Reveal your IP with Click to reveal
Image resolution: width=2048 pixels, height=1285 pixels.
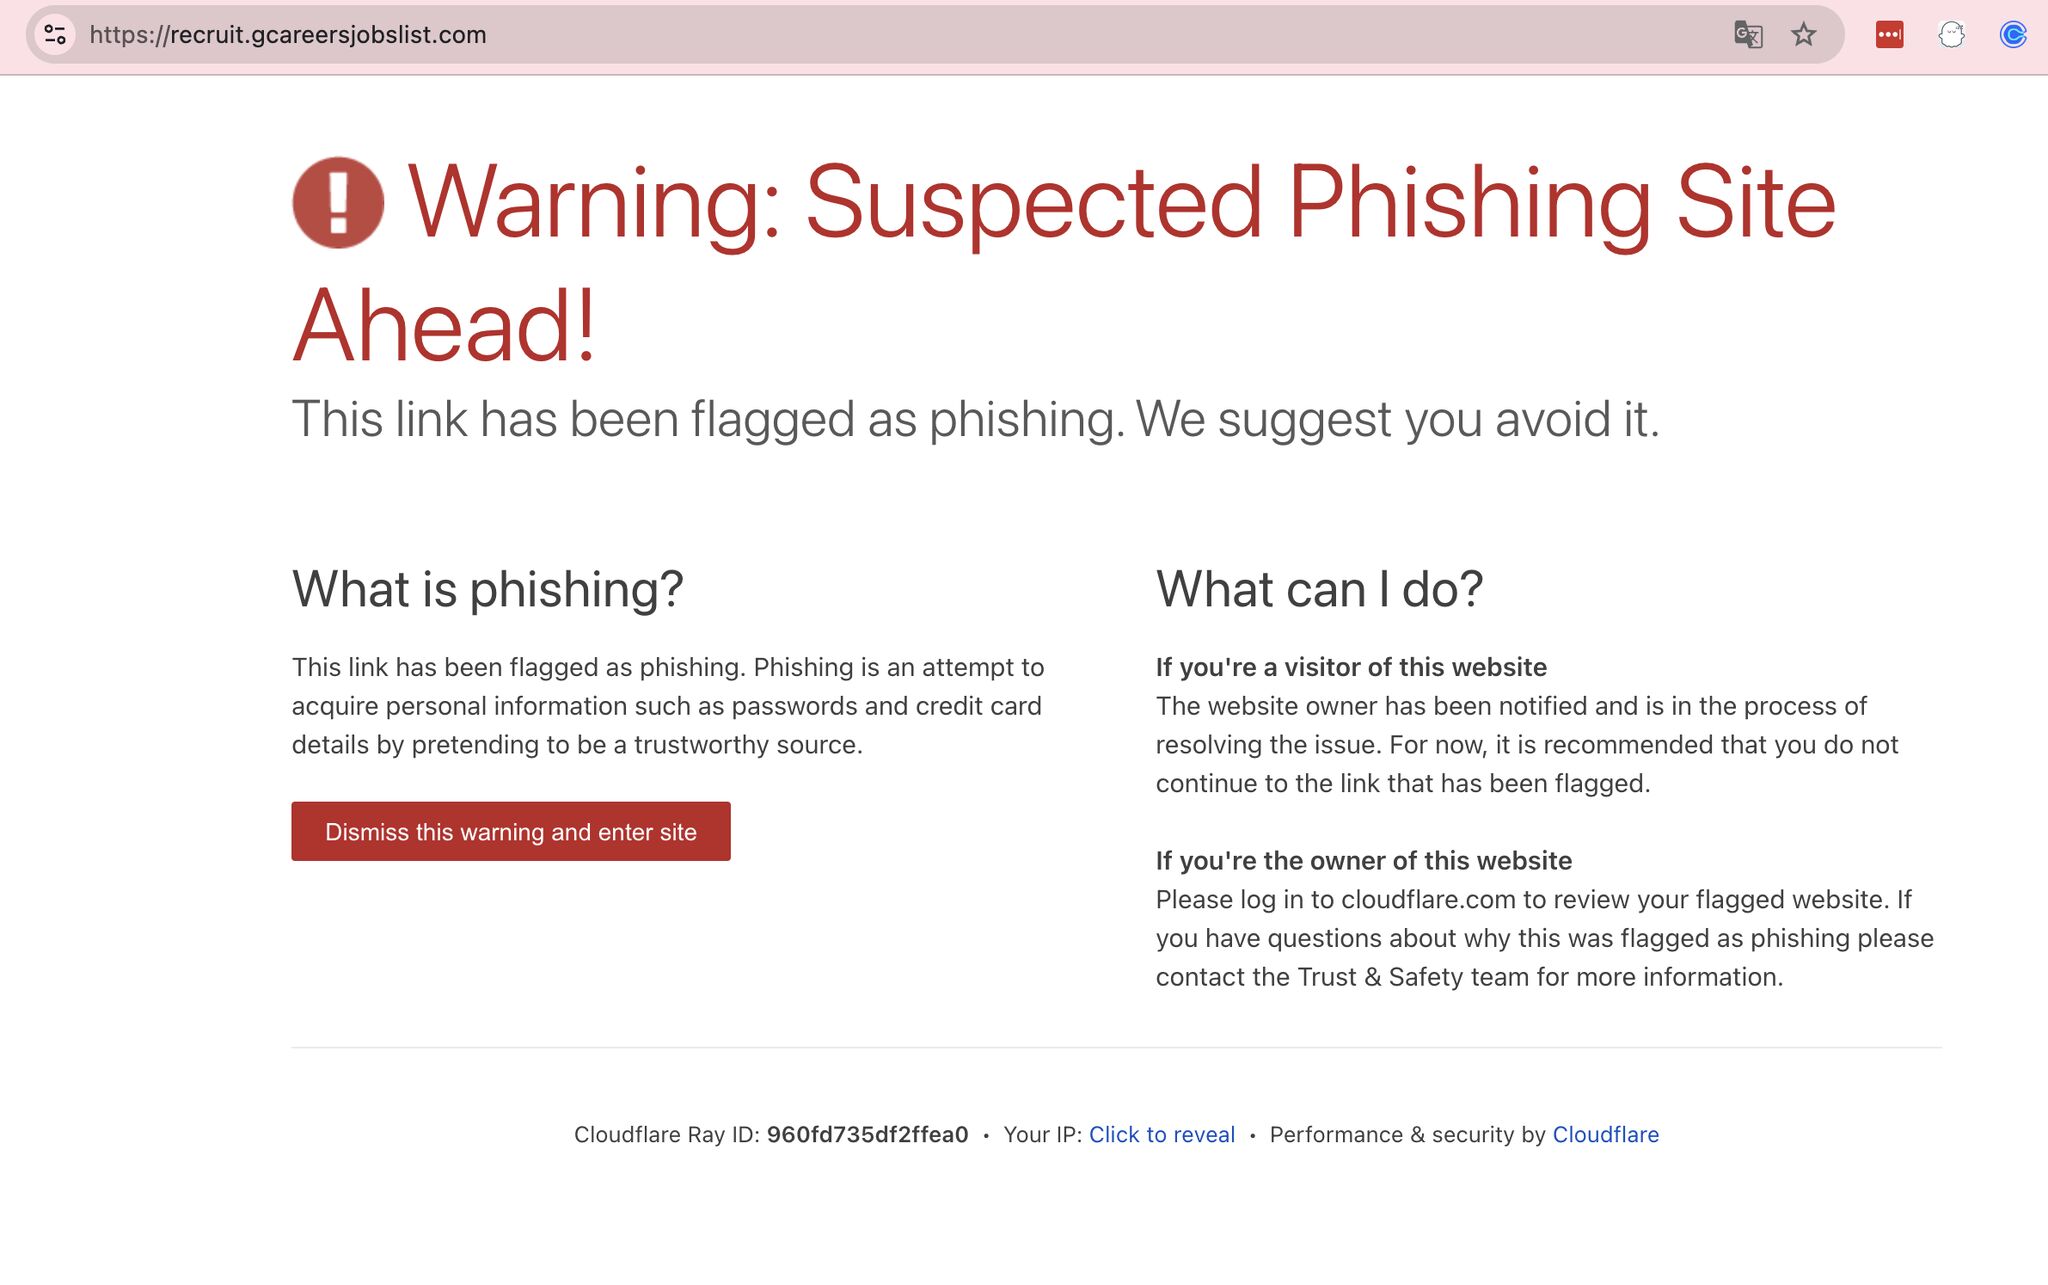coord(1161,1135)
